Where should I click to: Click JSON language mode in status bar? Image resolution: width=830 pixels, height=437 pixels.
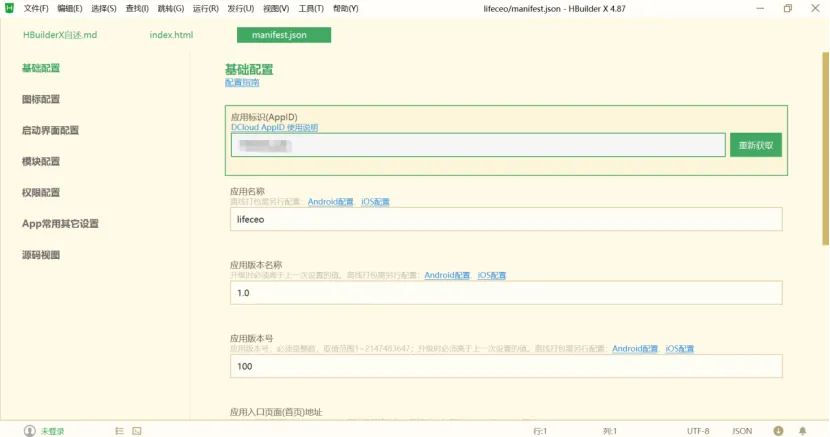click(x=742, y=431)
